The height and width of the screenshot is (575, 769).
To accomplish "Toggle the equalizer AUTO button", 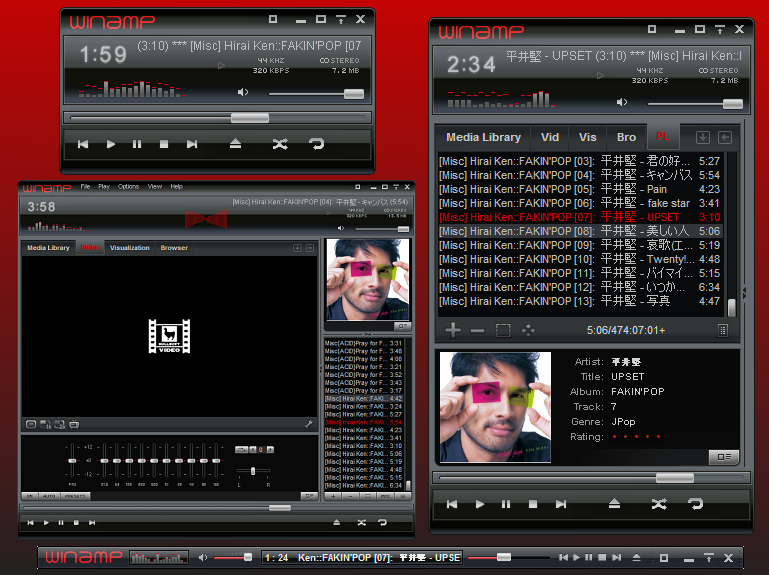I will 49,496.
